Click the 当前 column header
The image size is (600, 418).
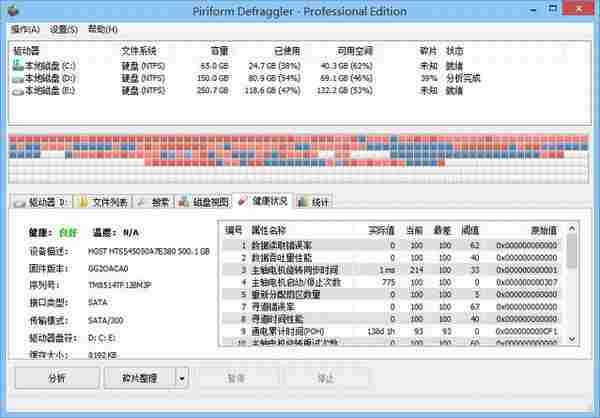(x=414, y=230)
